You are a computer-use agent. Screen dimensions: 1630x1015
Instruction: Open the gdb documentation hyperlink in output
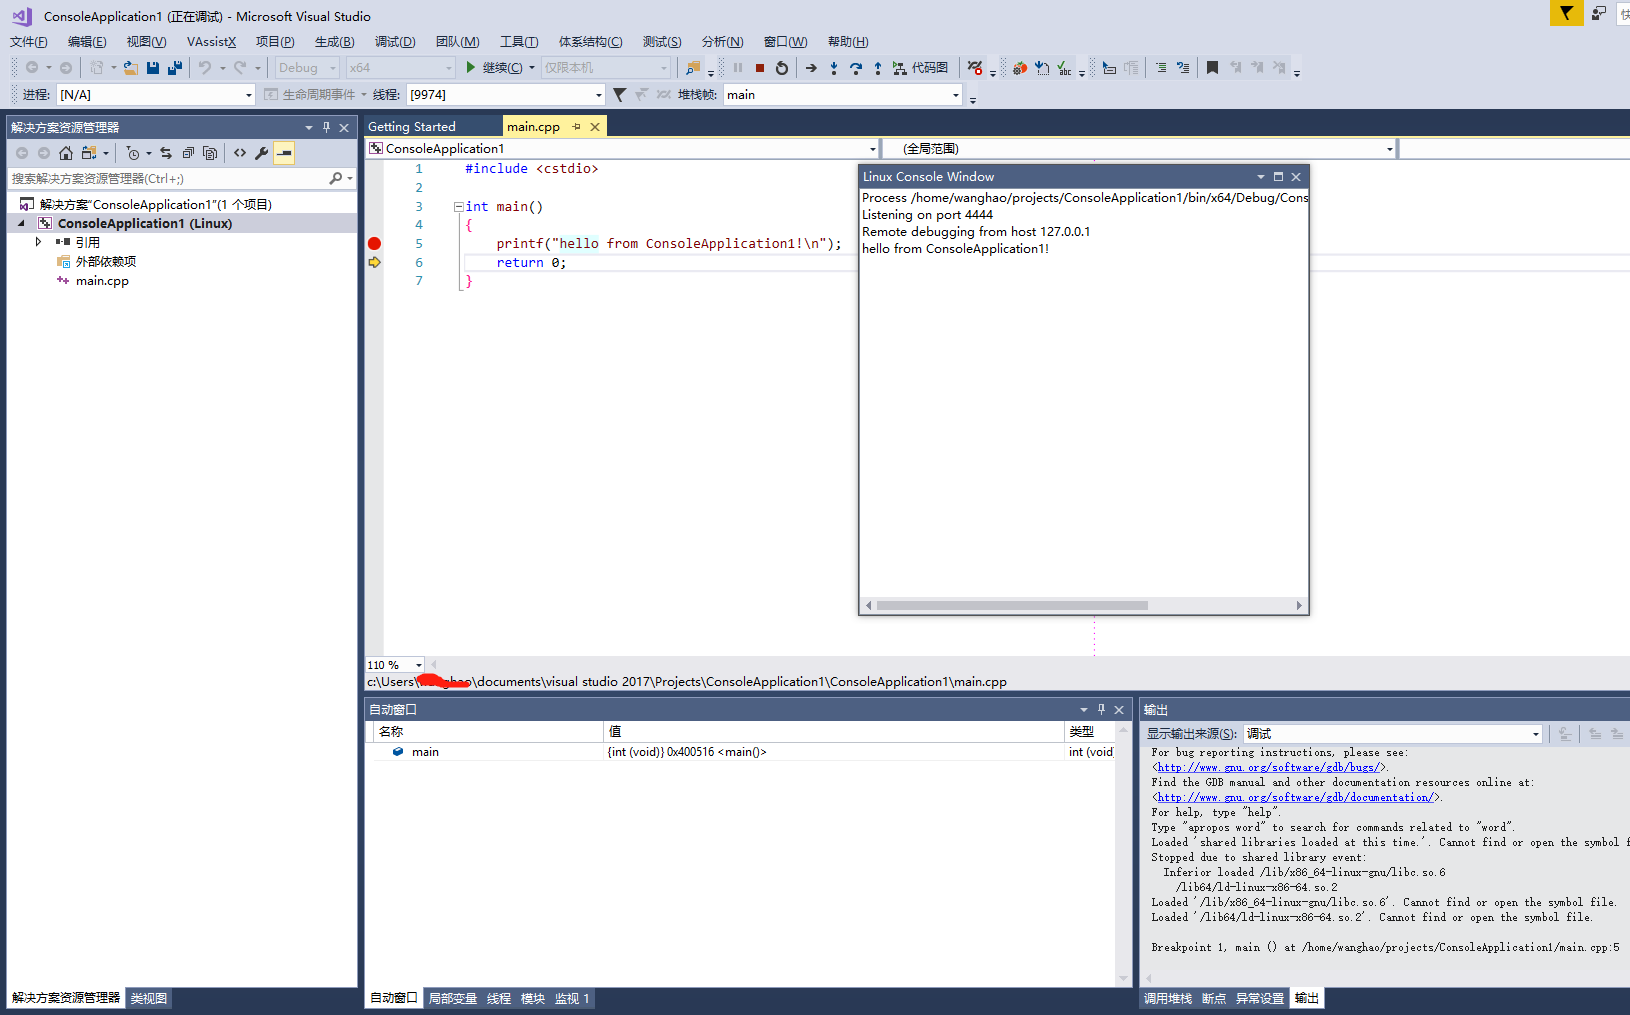[x=1295, y=798]
